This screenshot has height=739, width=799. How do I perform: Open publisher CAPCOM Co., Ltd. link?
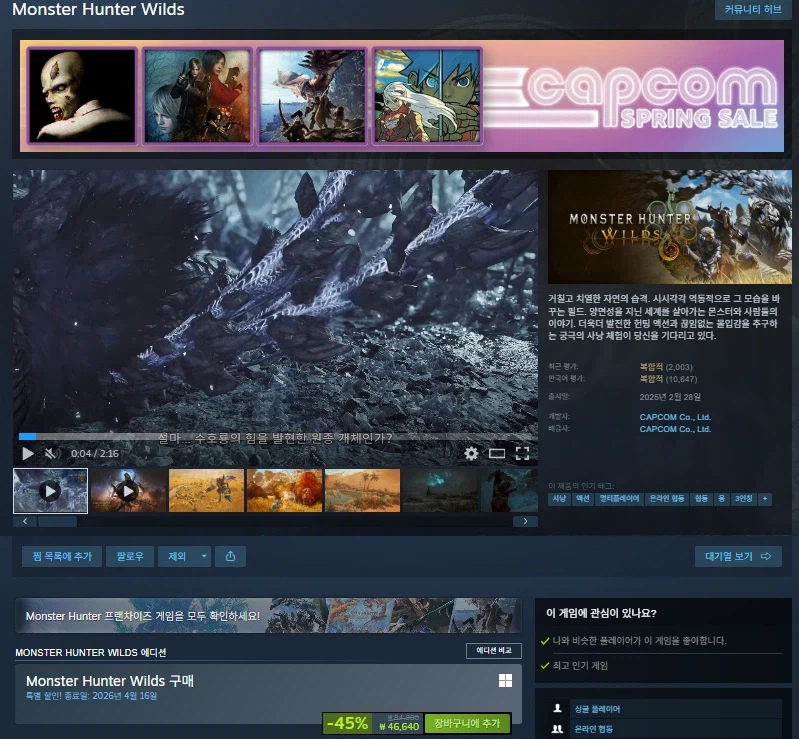(x=675, y=429)
